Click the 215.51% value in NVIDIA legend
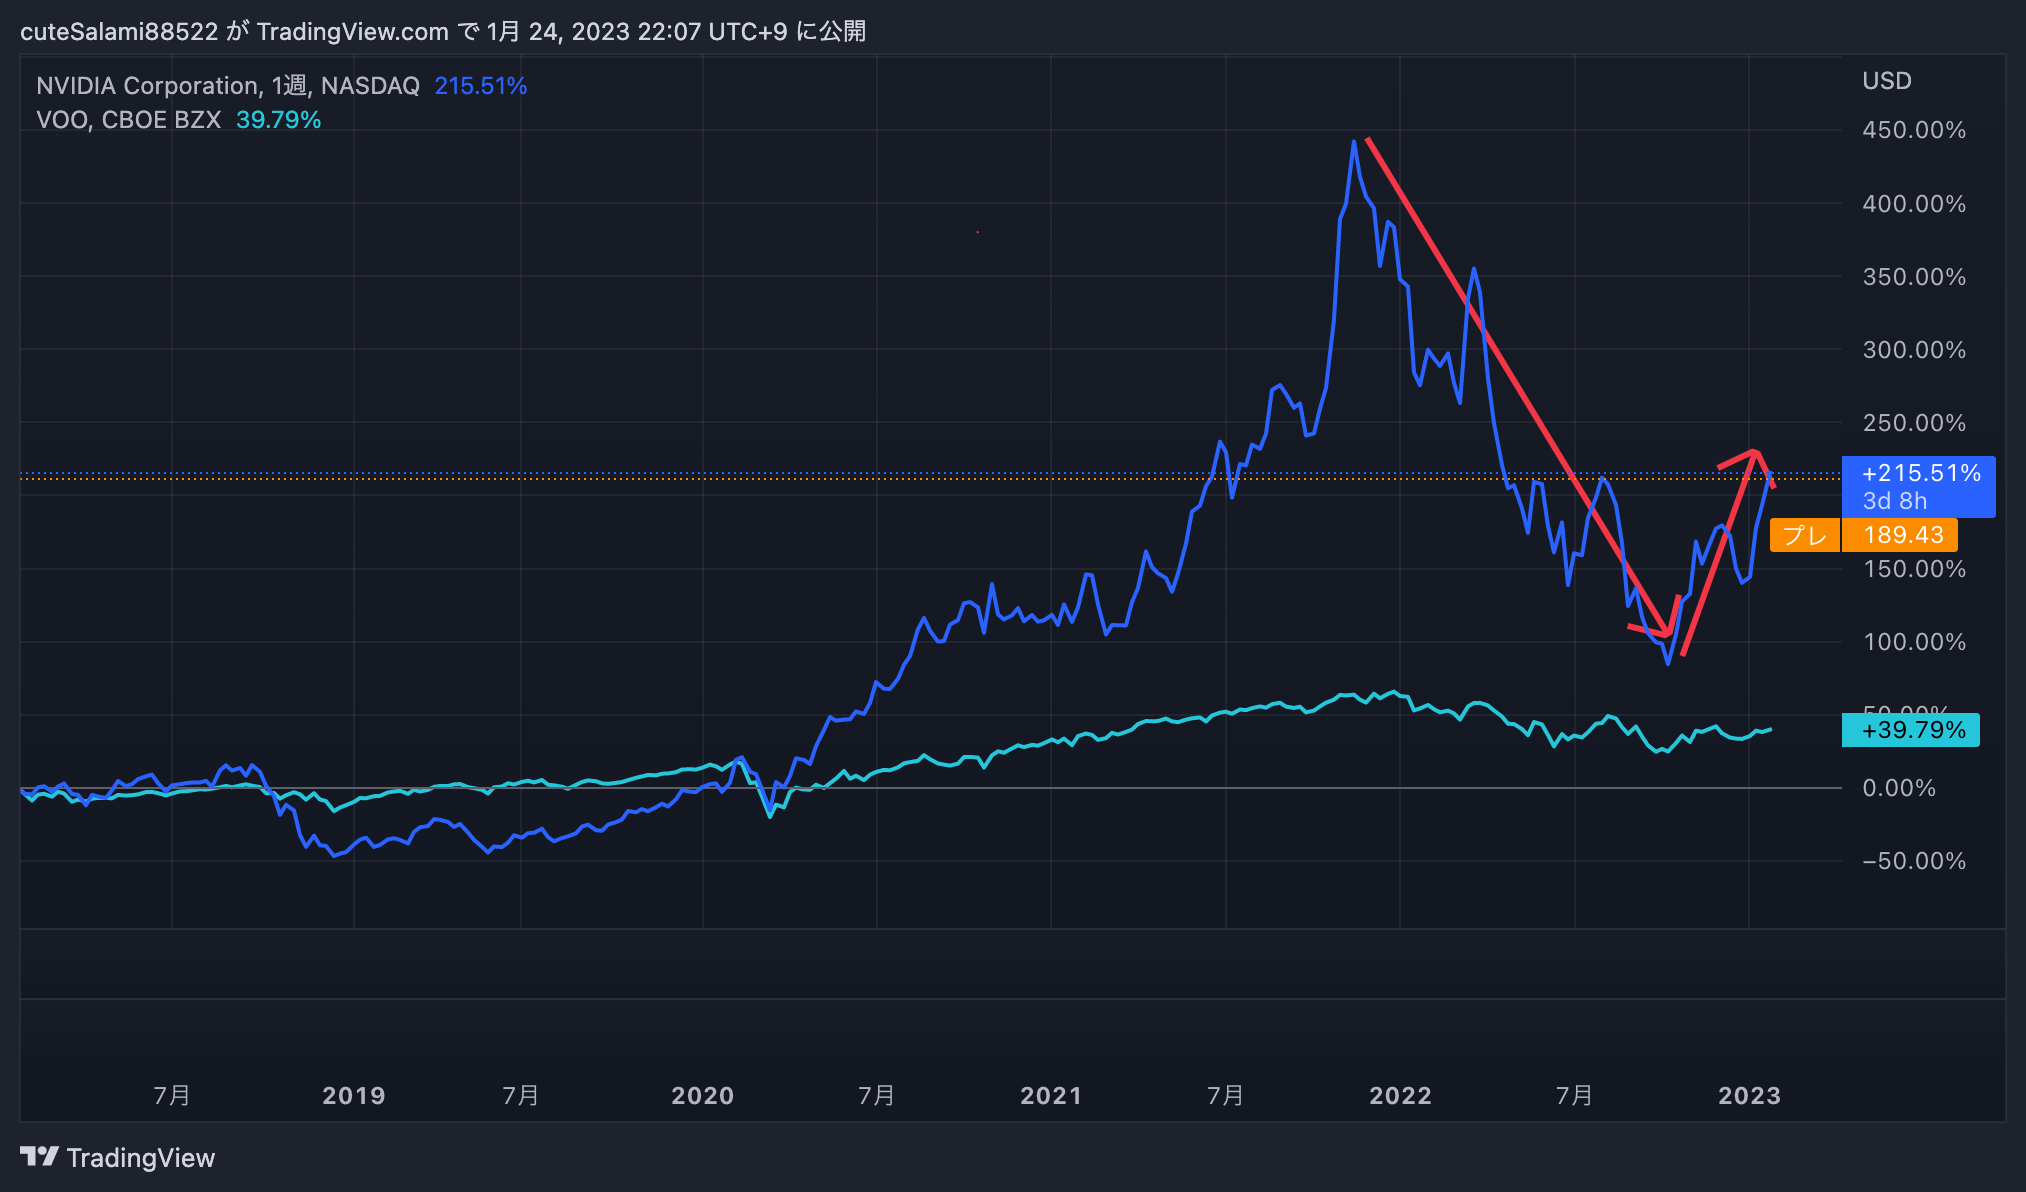 [x=480, y=86]
